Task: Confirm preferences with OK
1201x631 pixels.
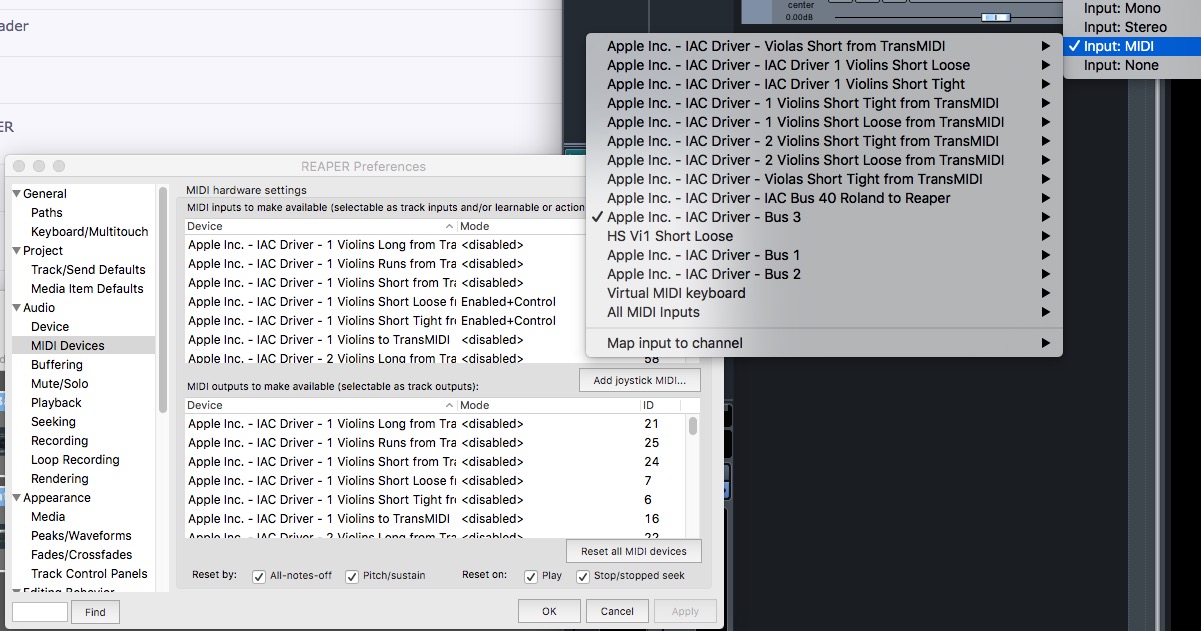Action: click(x=549, y=611)
